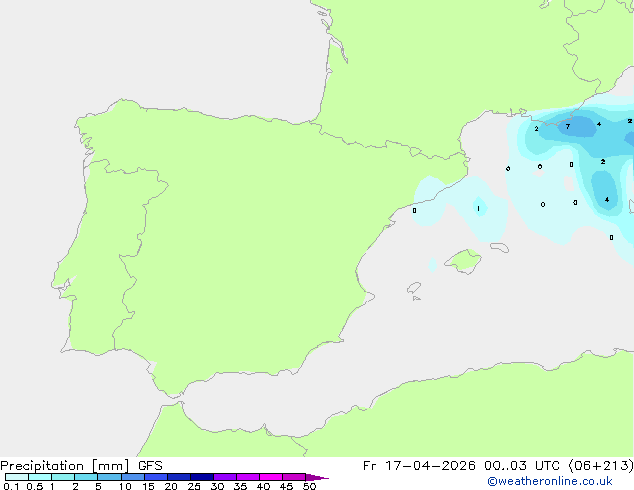Click the legend label '25'
634x490 pixels.
tap(194, 486)
